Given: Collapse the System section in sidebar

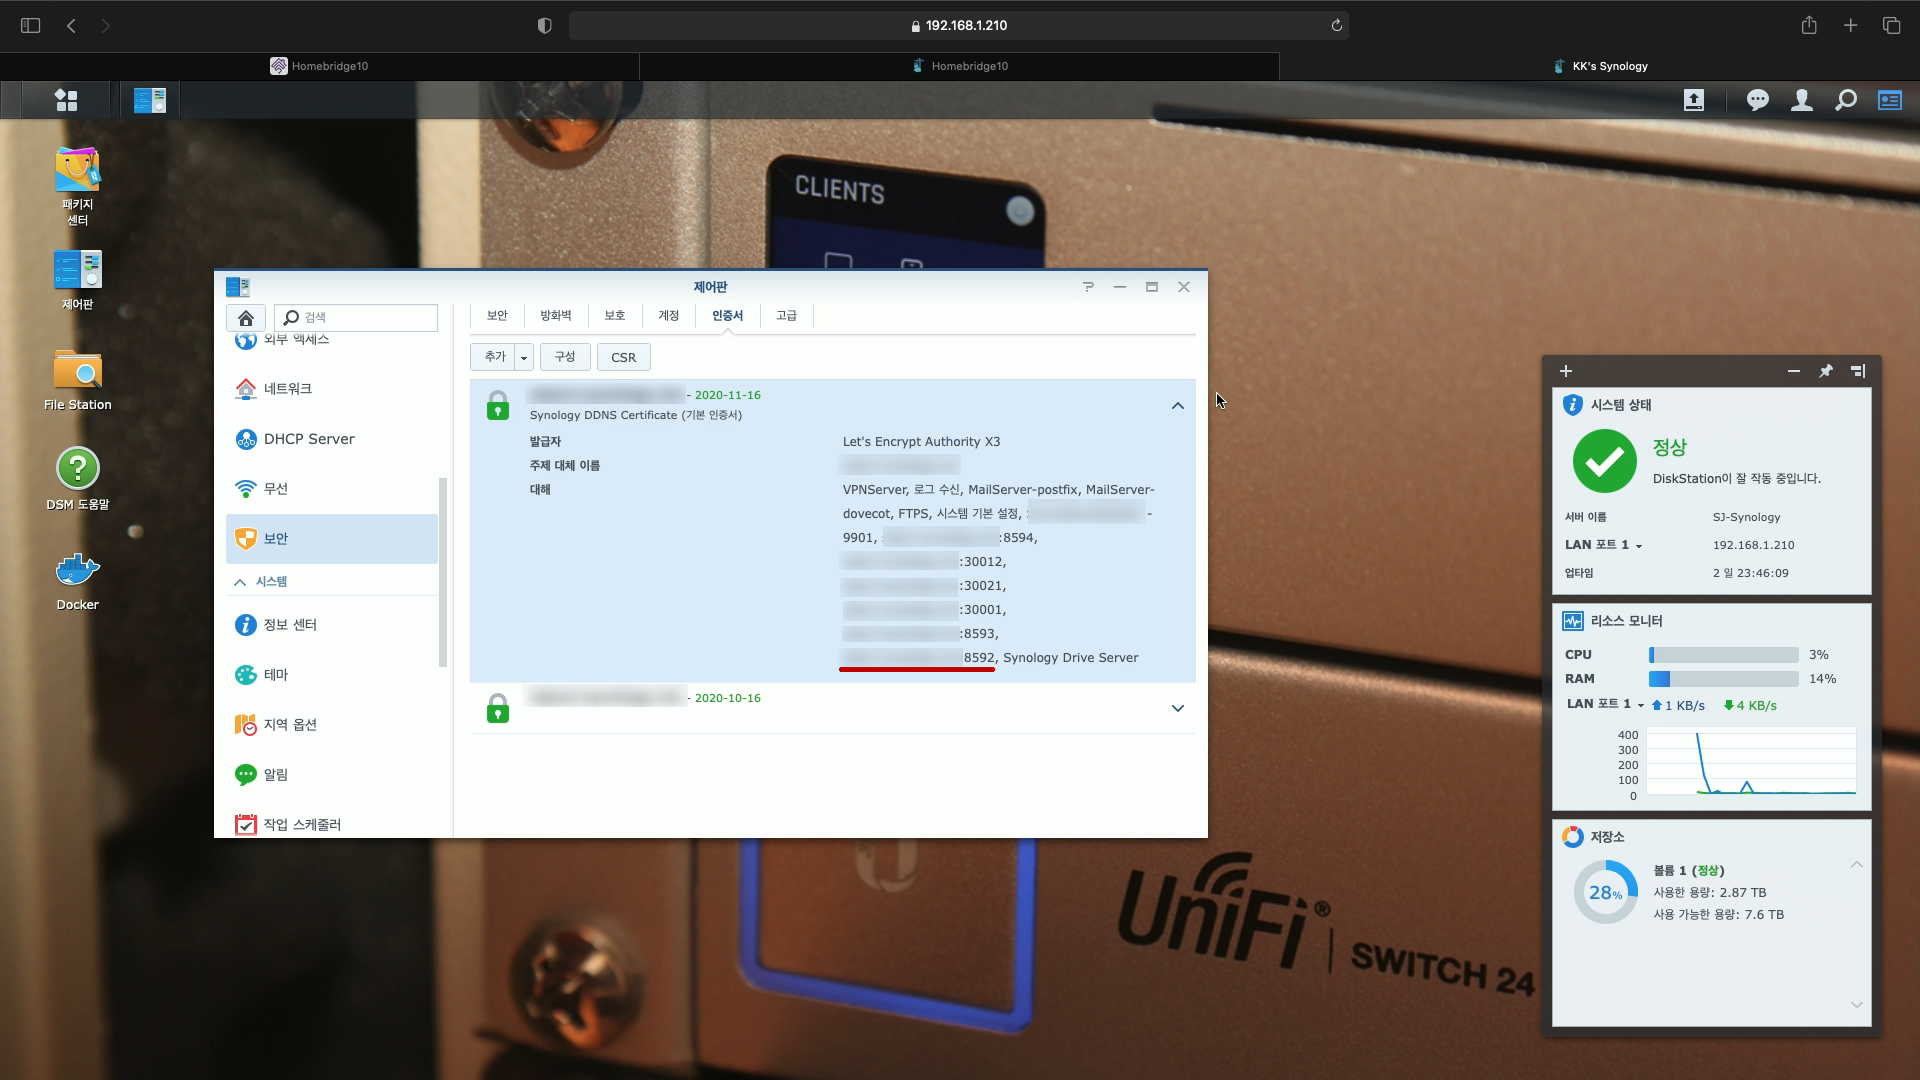Looking at the screenshot, I should (240, 582).
